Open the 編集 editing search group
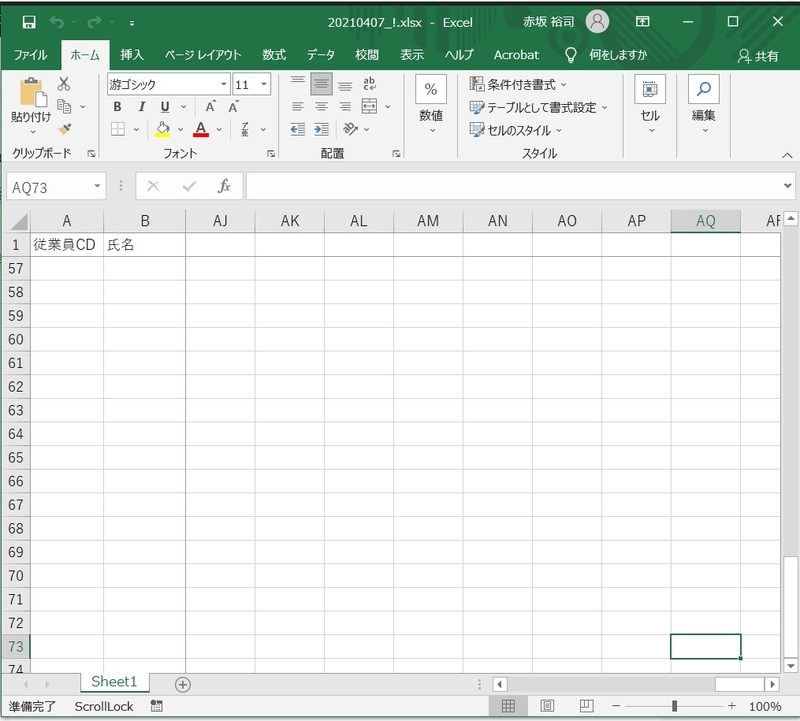 pyautogui.click(x=704, y=105)
